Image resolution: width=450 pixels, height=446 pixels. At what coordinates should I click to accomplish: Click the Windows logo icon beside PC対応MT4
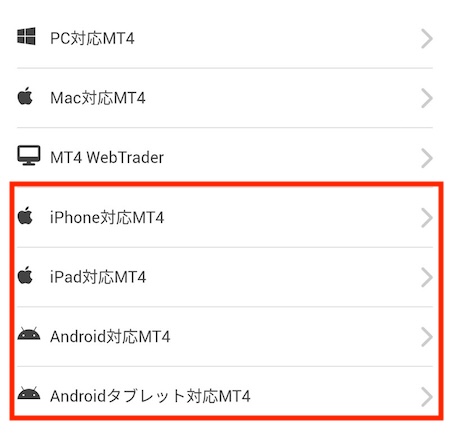tap(26, 36)
